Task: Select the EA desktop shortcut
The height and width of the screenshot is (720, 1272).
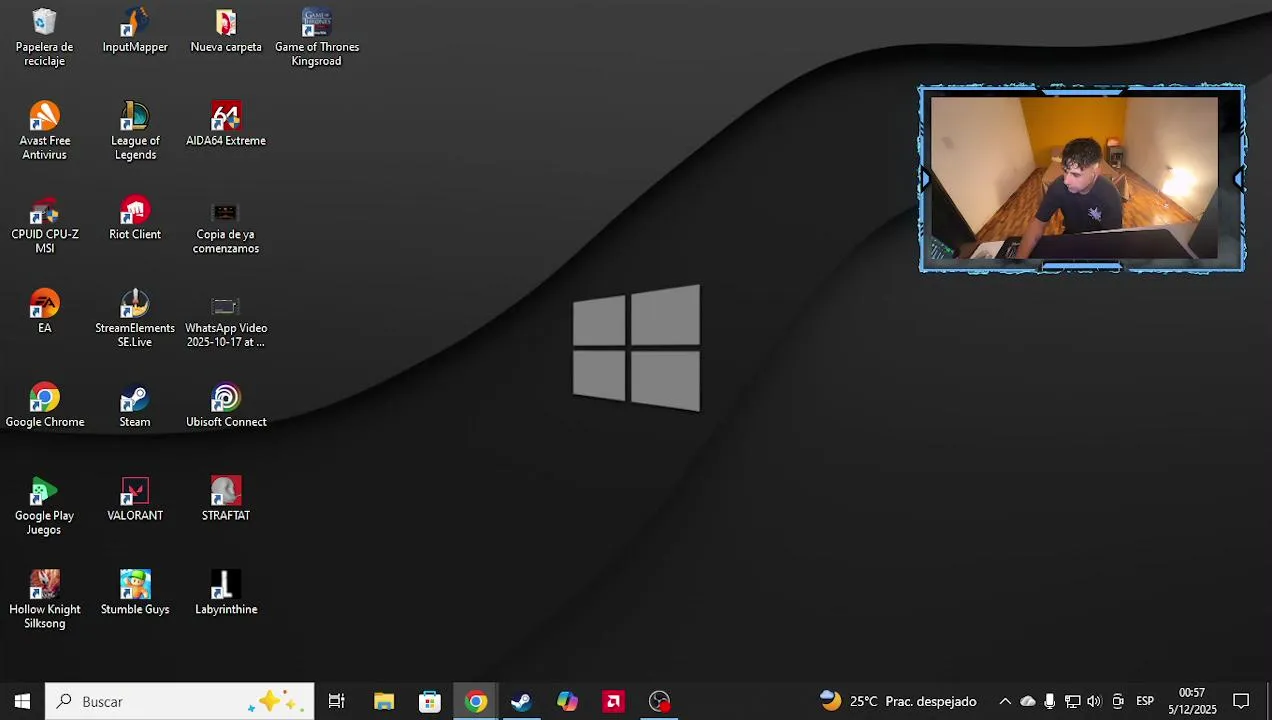Action: [x=44, y=311]
